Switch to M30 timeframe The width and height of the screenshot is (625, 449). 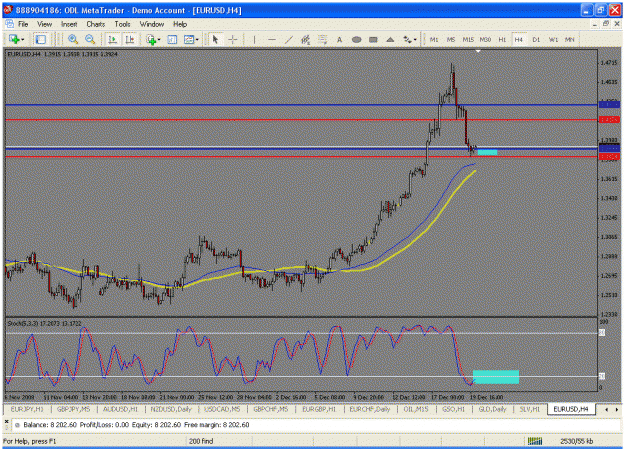(485, 39)
